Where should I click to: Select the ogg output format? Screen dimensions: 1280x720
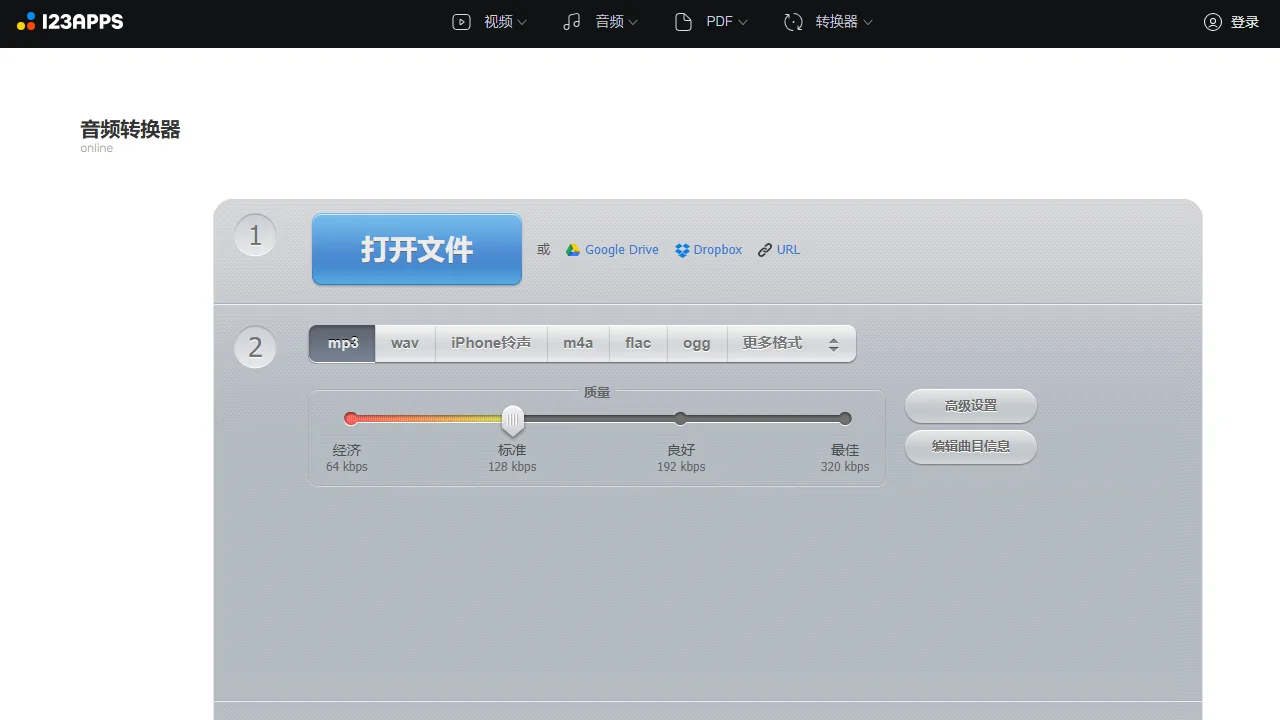point(697,343)
